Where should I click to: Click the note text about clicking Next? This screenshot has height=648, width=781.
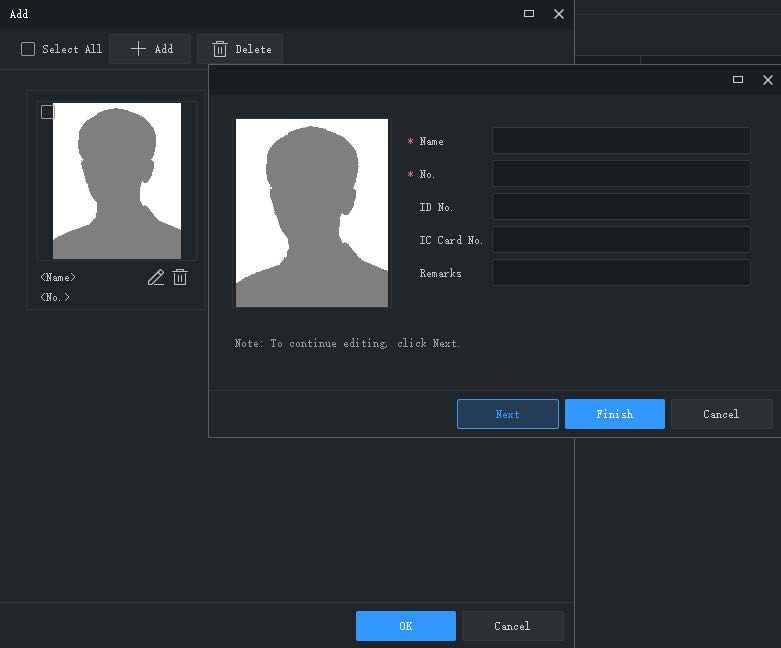coord(347,343)
